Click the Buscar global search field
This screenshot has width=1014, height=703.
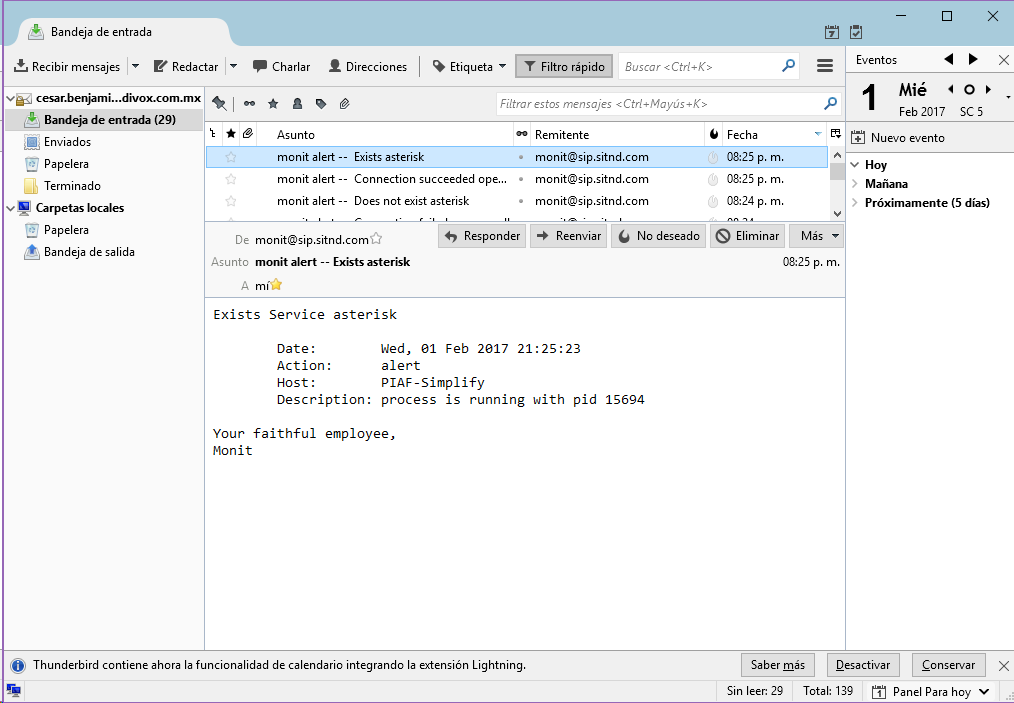pos(709,67)
